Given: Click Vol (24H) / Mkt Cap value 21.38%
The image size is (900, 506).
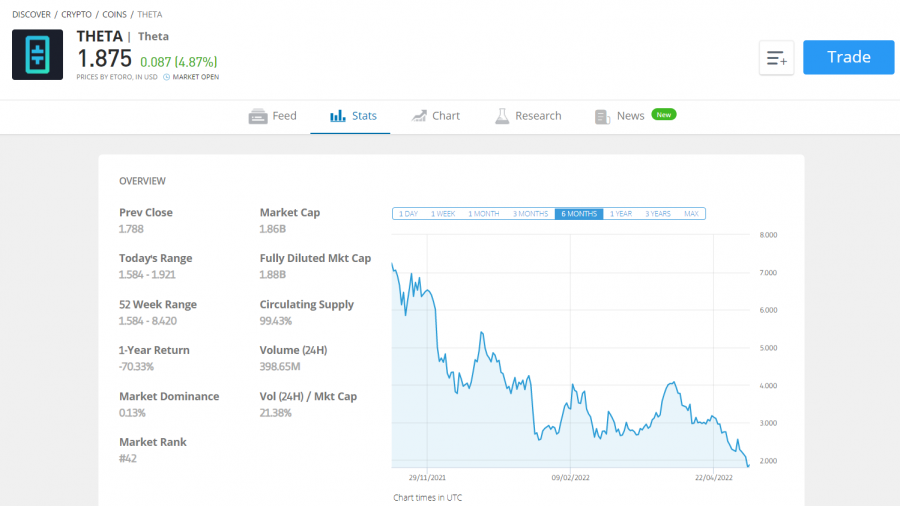Looking at the screenshot, I should point(276,412).
